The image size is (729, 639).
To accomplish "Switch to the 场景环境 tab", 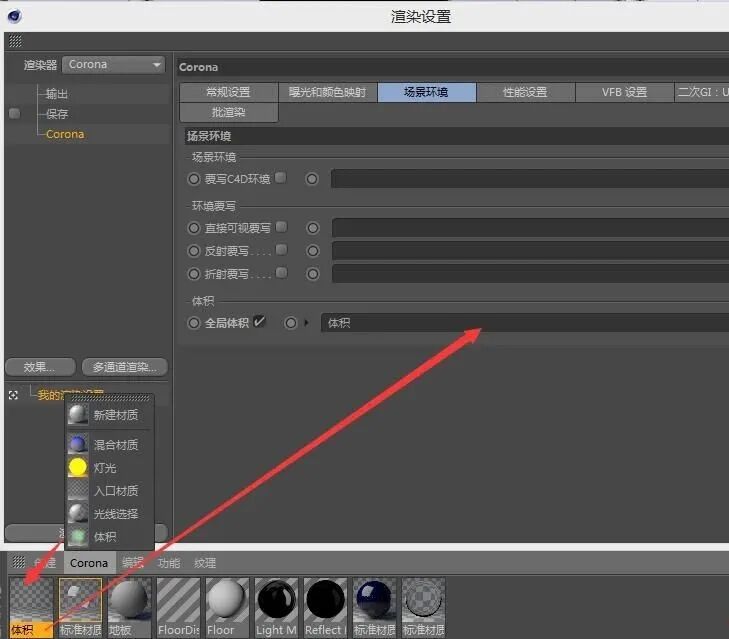I will pyautogui.click(x=427, y=92).
